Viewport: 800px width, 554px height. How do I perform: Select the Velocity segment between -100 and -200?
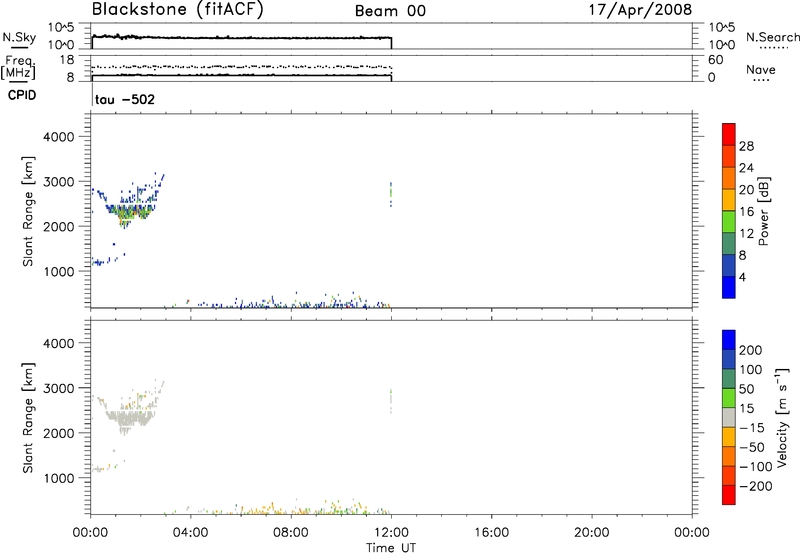coord(729,475)
